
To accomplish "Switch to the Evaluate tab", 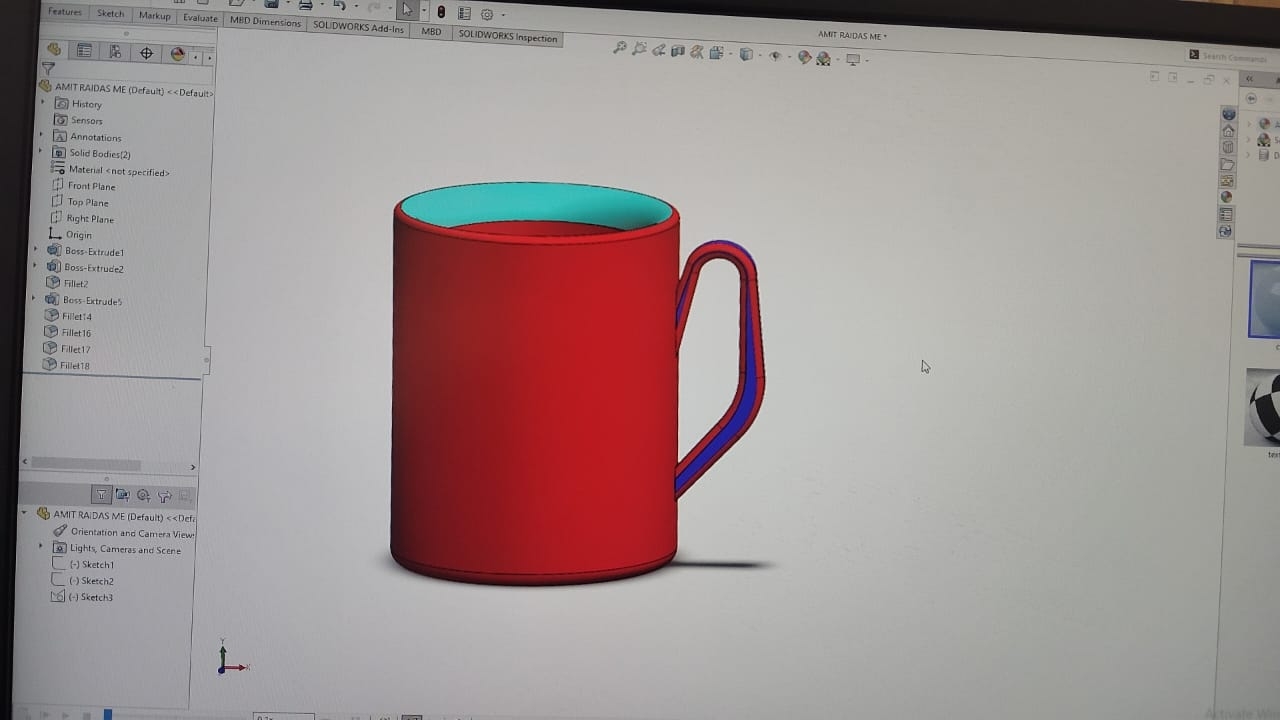I will click(200, 18).
